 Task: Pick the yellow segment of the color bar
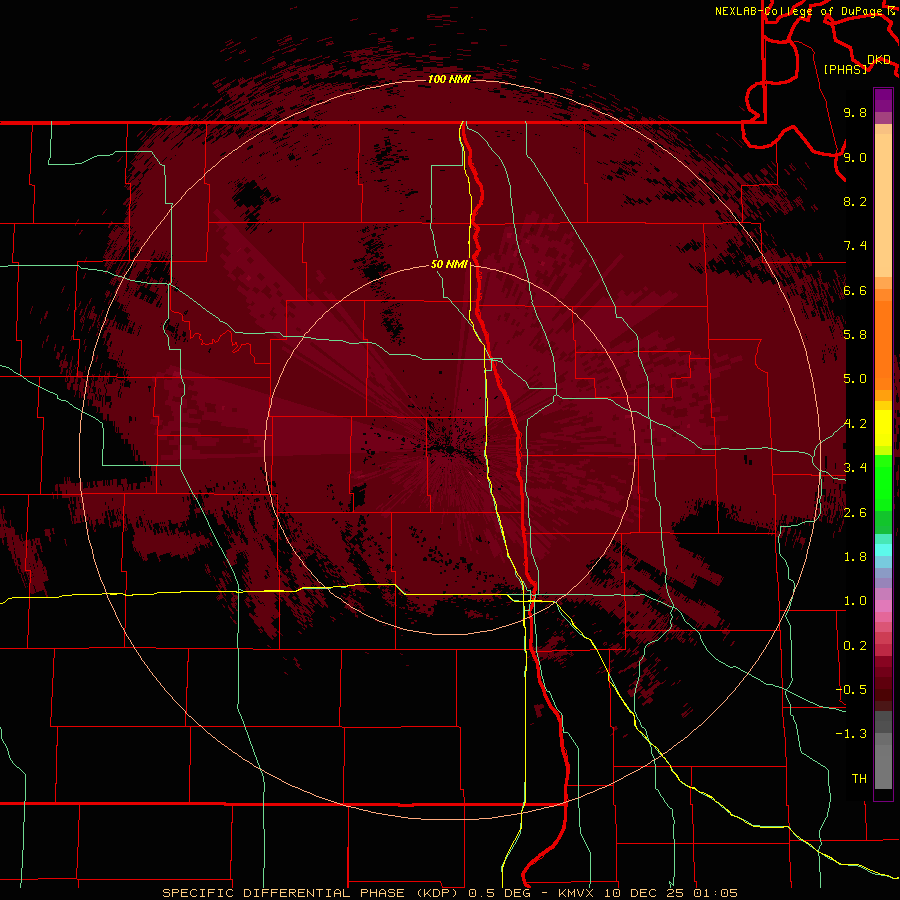[x=883, y=428]
